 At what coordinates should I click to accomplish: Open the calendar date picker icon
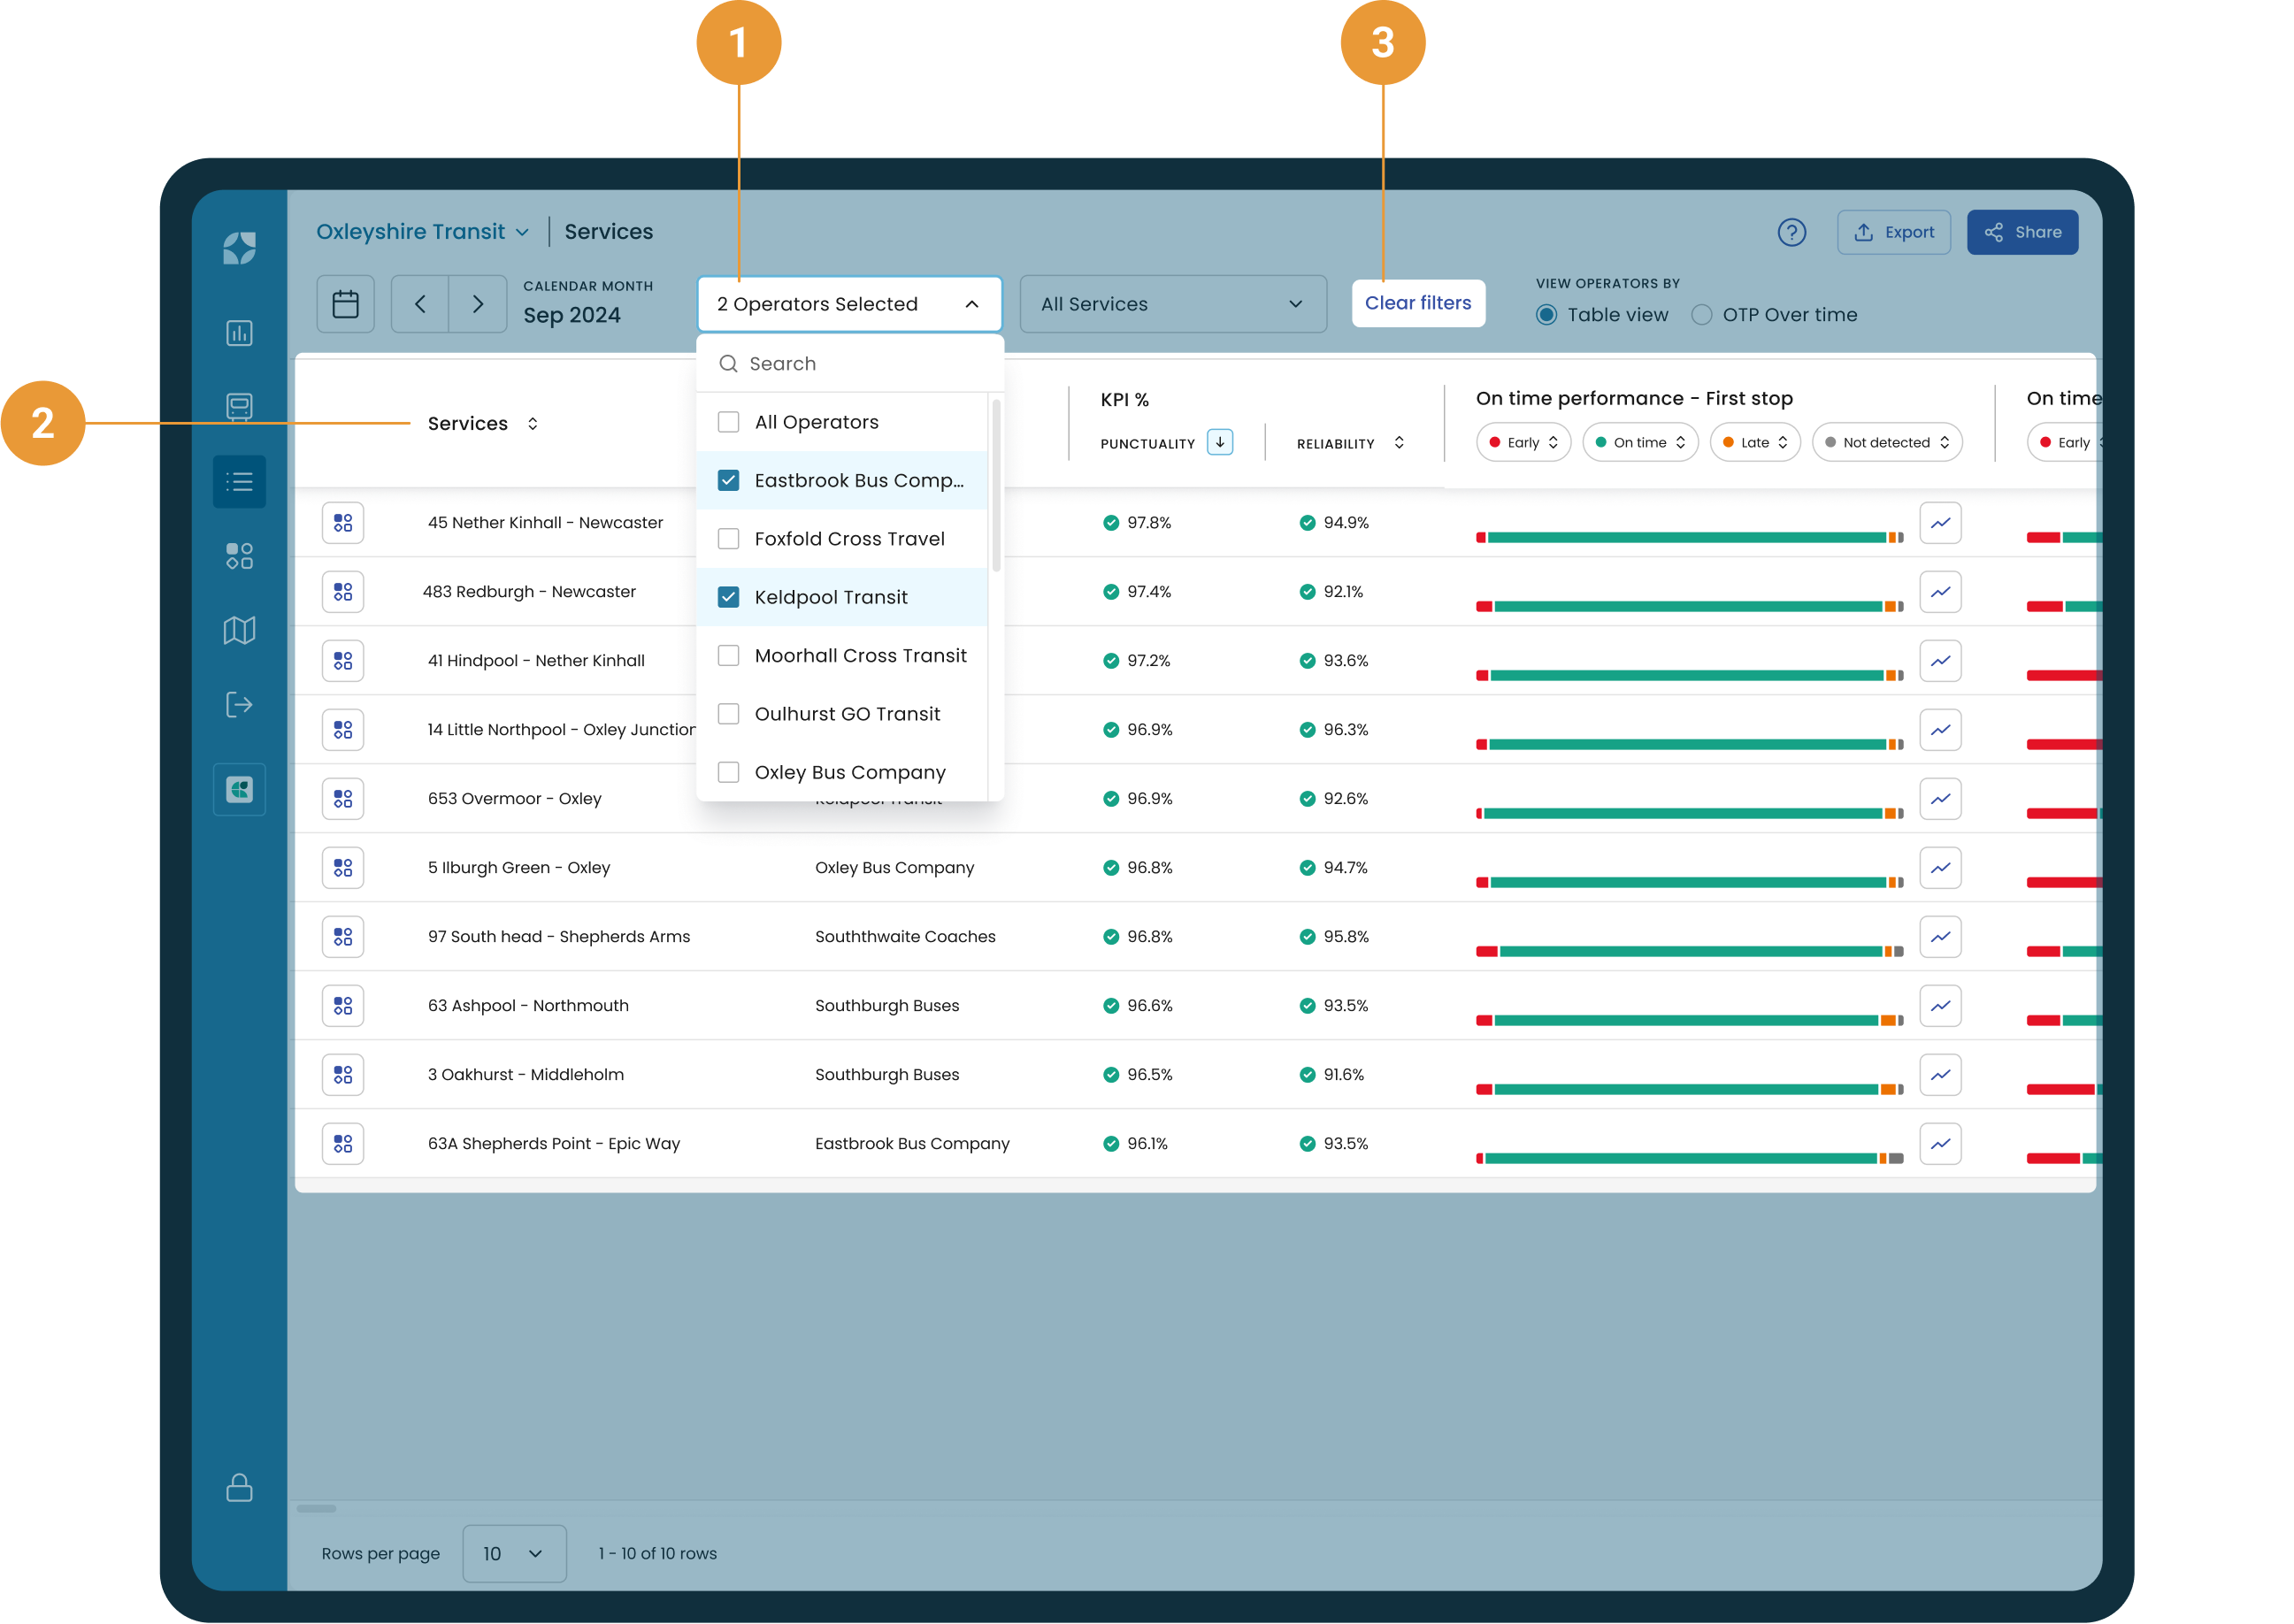345,304
